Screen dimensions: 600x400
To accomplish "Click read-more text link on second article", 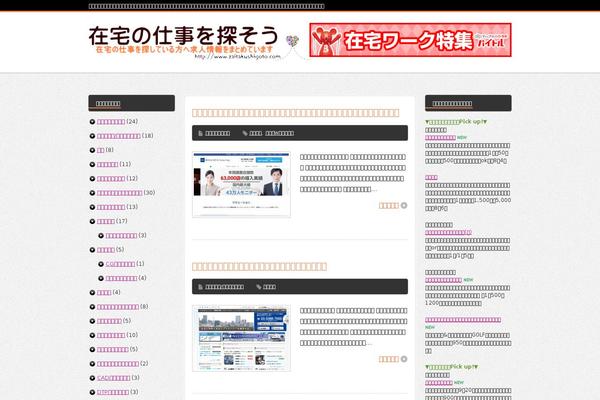I will click(x=389, y=359).
